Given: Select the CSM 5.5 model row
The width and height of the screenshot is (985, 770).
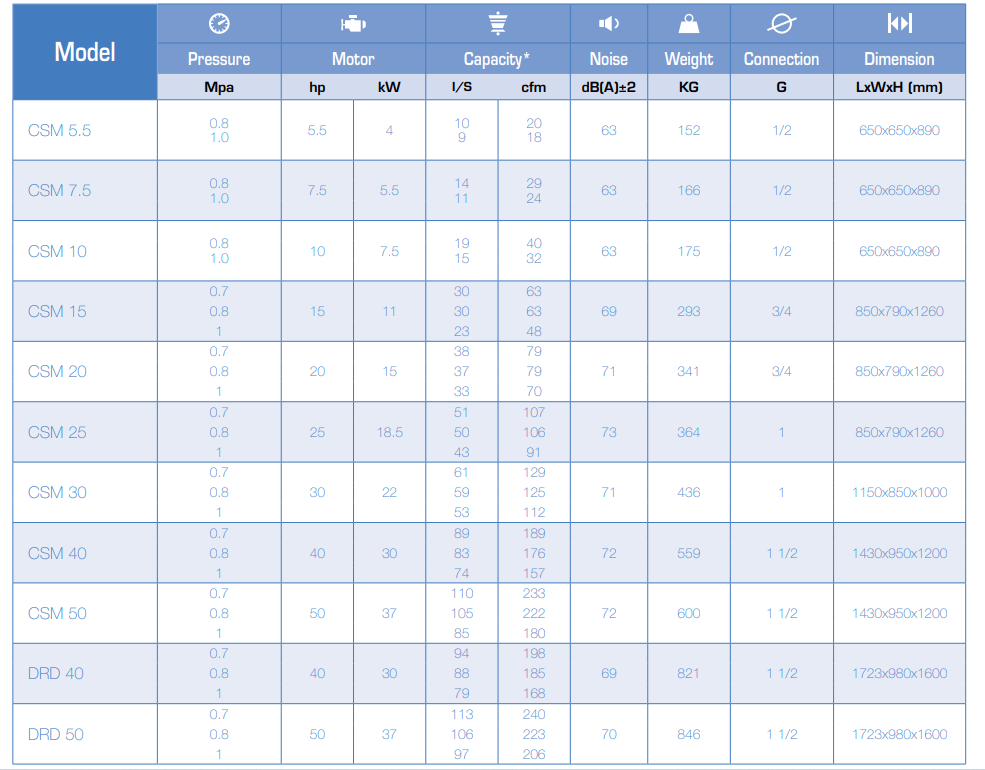Looking at the screenshot, I should coord(489,130).
